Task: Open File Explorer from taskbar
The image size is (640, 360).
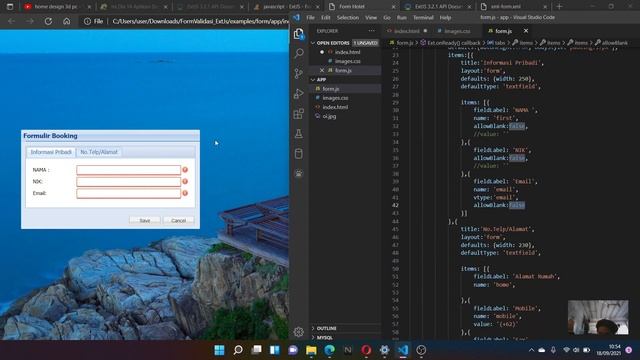Action: [x=311, y=350]
